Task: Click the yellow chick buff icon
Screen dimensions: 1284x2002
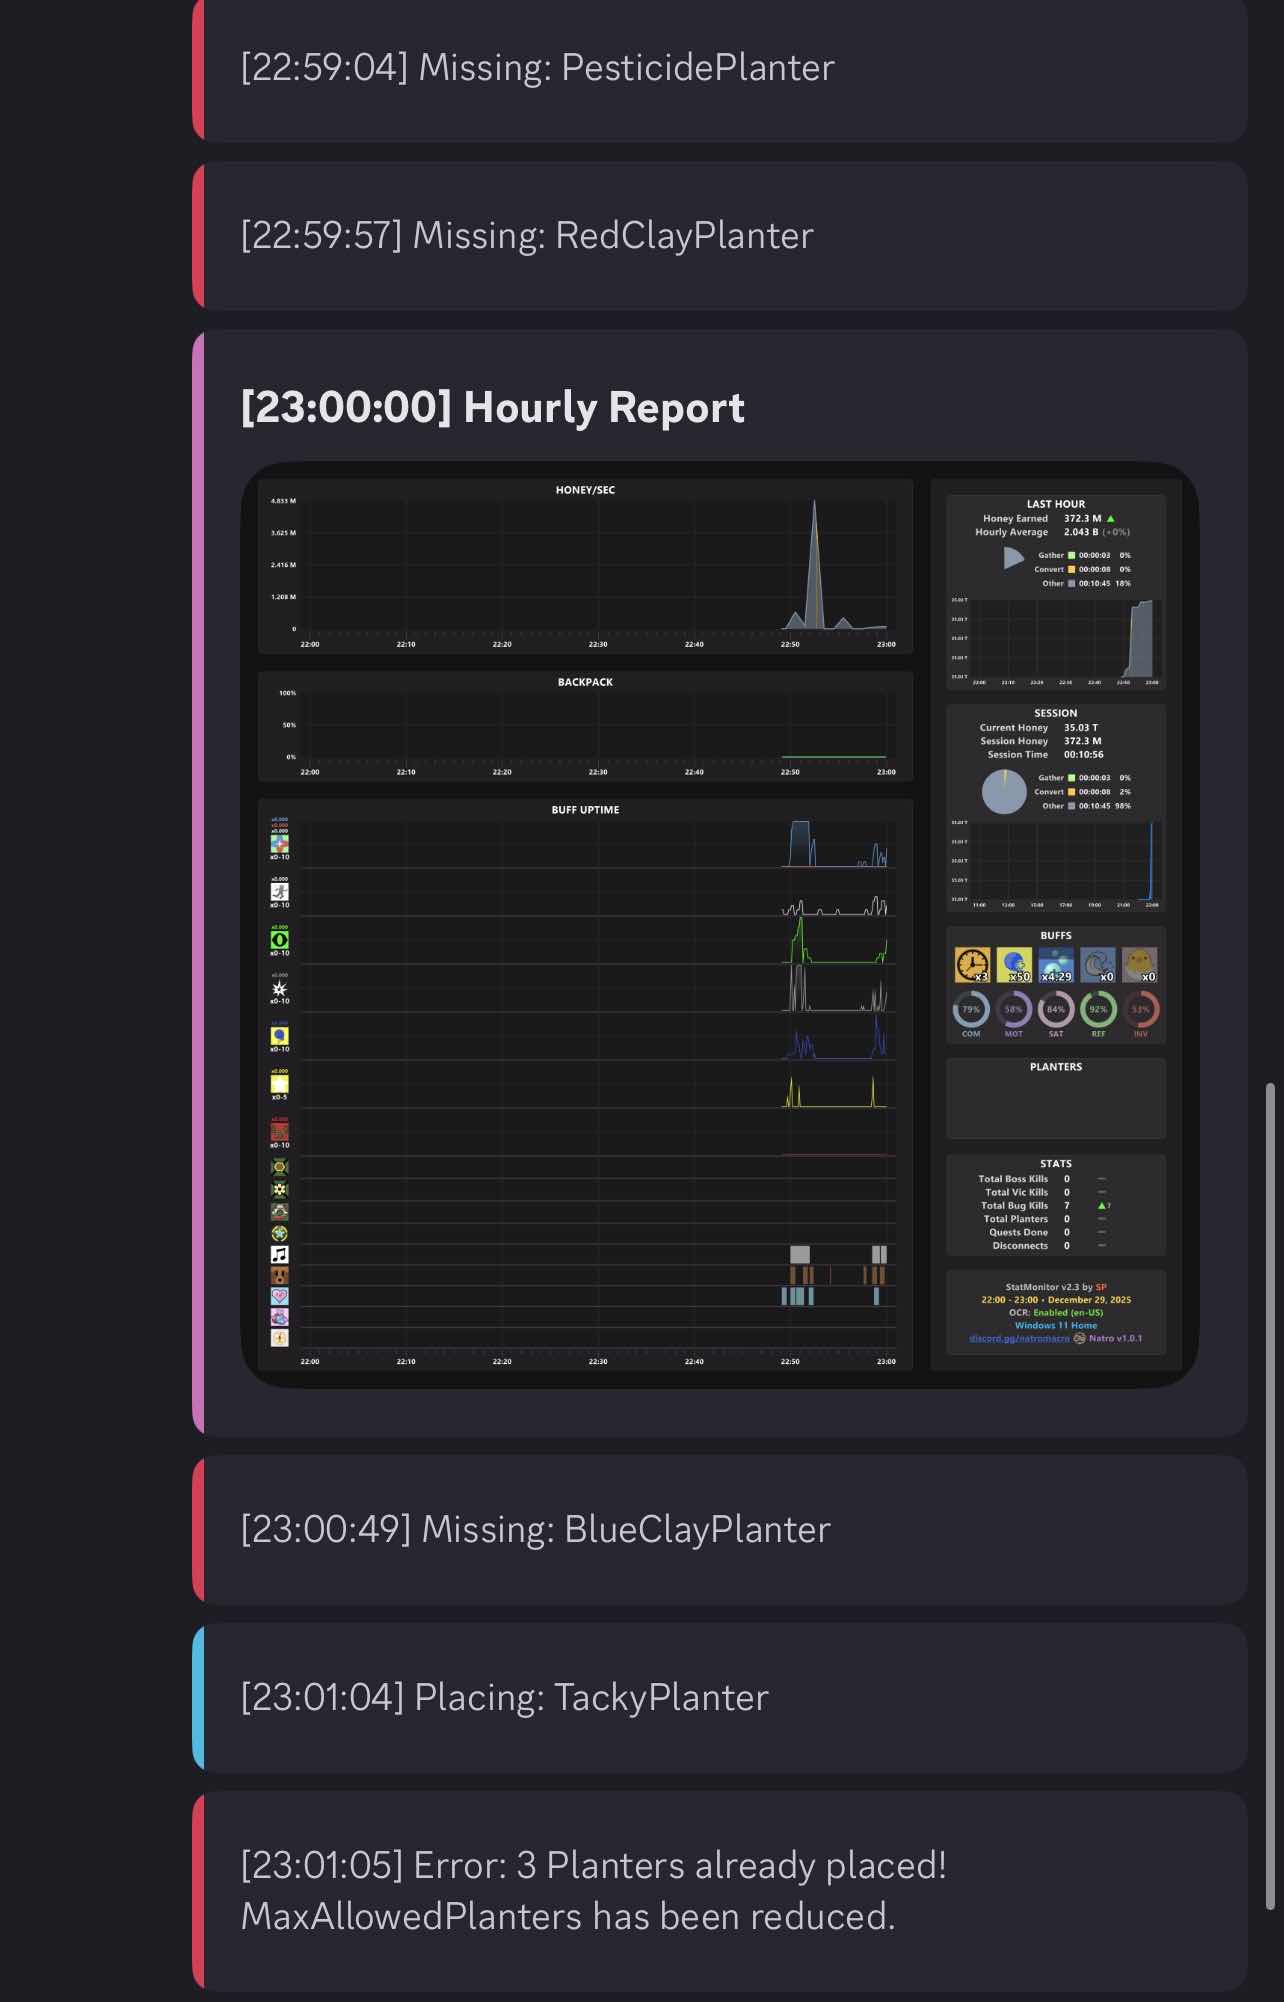Action: pyautogui.click(x=1140, y=965)
